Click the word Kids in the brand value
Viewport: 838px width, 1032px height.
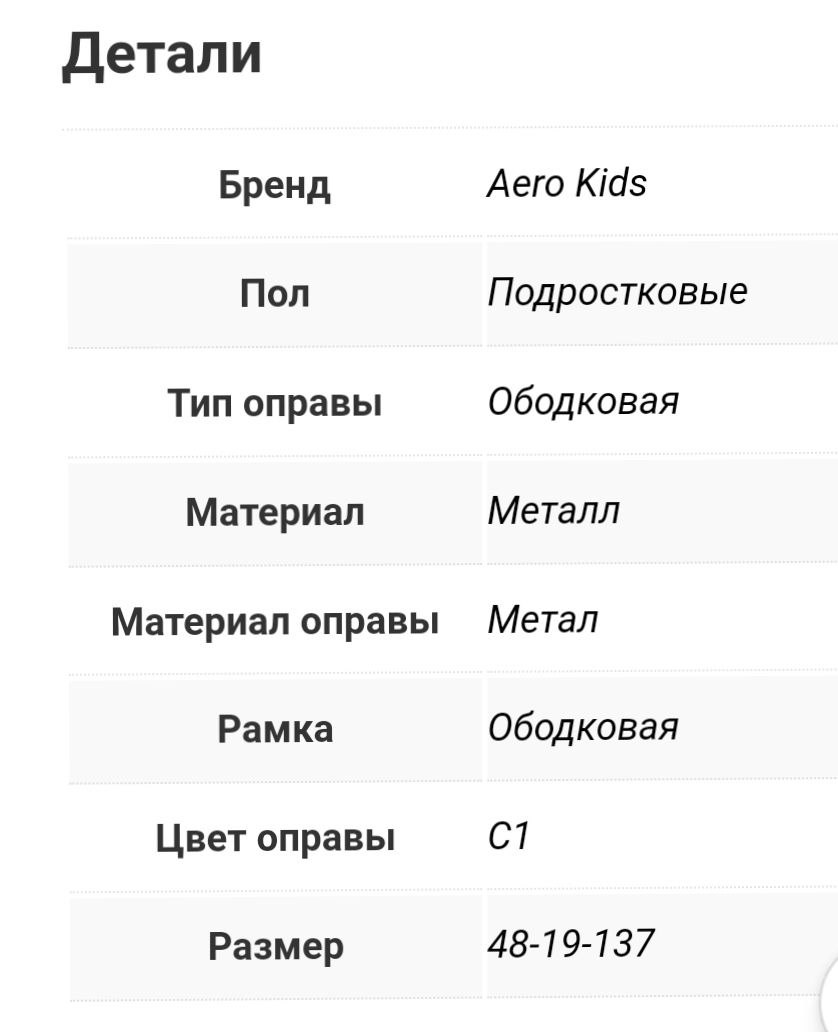click(609, 184)
